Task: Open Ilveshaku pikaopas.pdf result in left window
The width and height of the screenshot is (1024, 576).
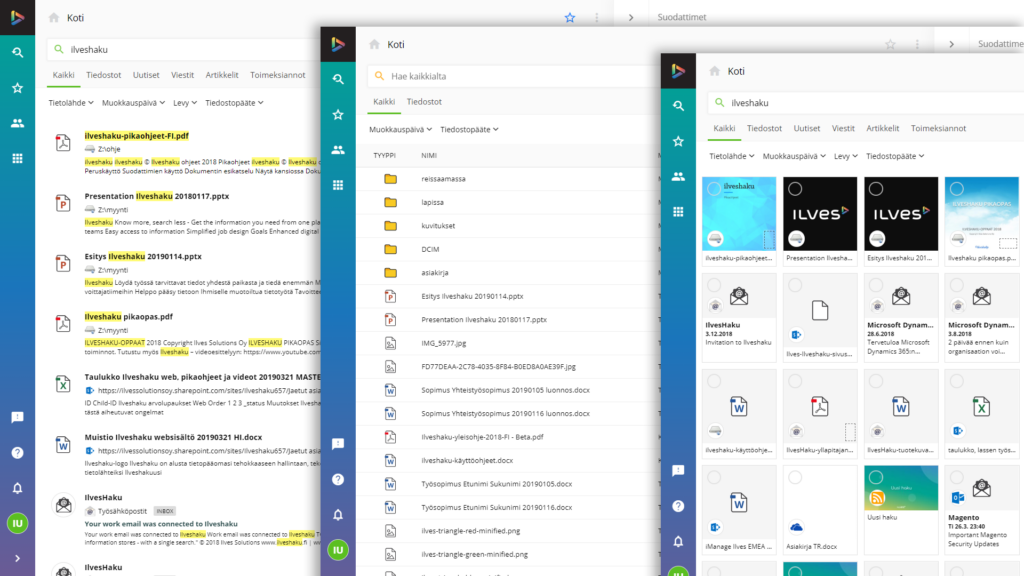Action: 129,317
